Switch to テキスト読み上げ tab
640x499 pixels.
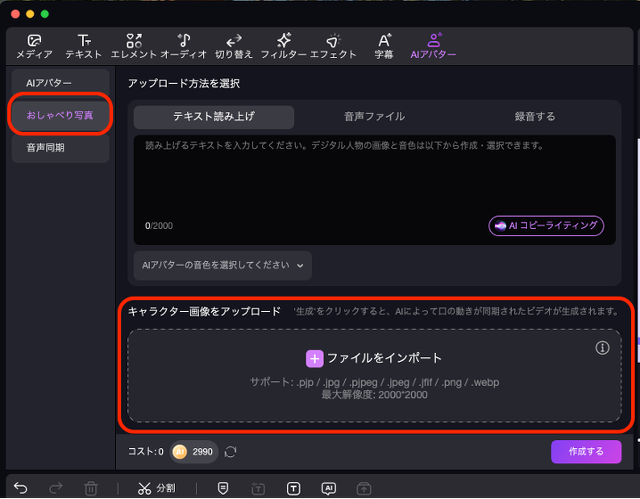pyautogui.click(x=214, y=117)
